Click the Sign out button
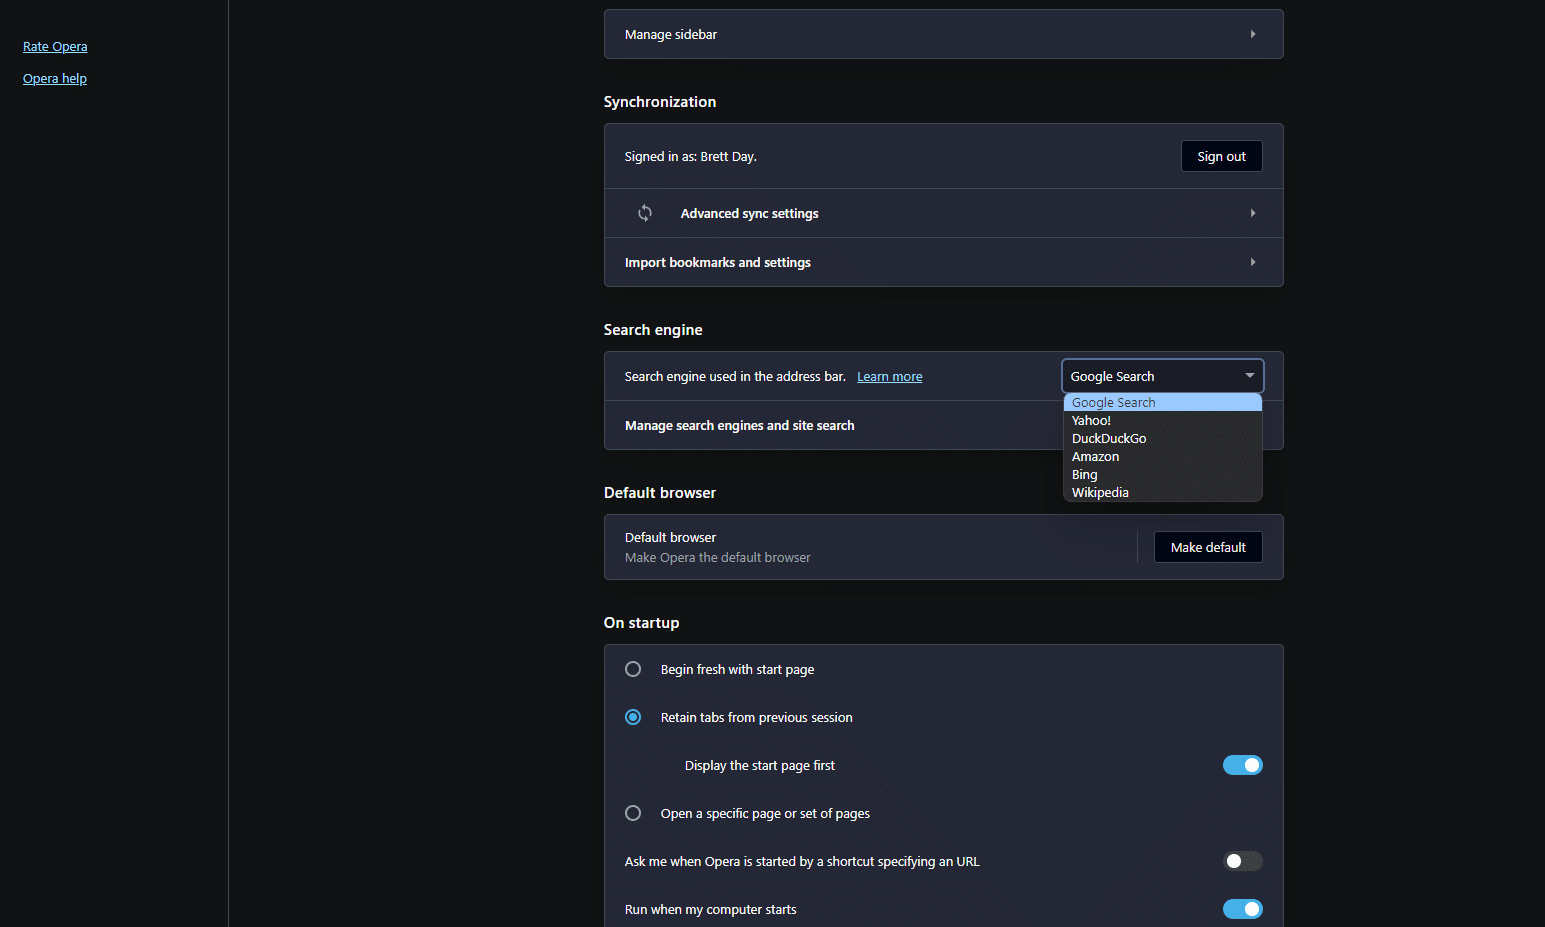The height and width of the screenshot is (927, 1545). coord(1221,156)
